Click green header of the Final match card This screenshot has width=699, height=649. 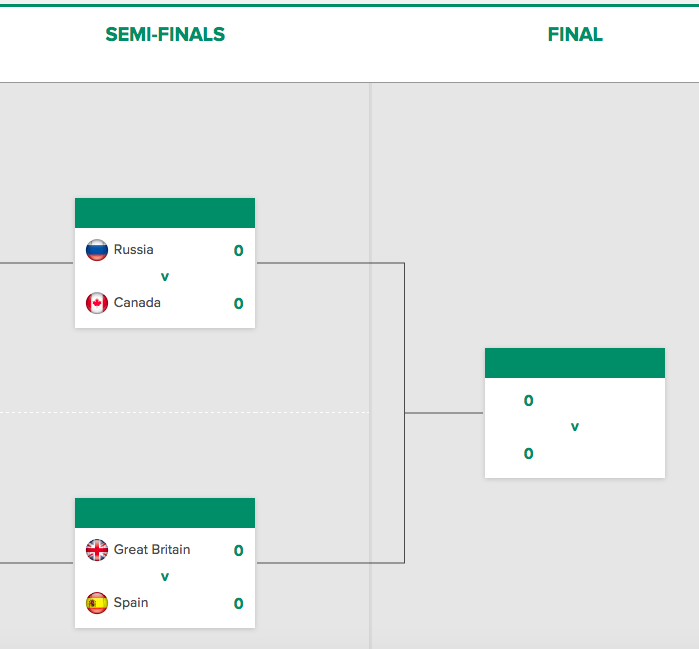pos(575,363)
